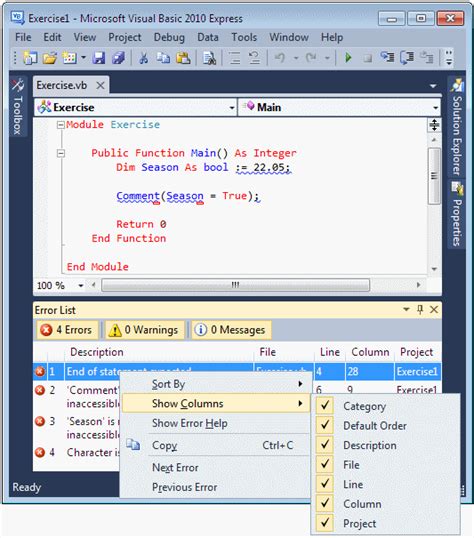The height and width of the screenshot is (538, 474).
Task: Choose Previous Error in context menu
Action: coord(216,487)
